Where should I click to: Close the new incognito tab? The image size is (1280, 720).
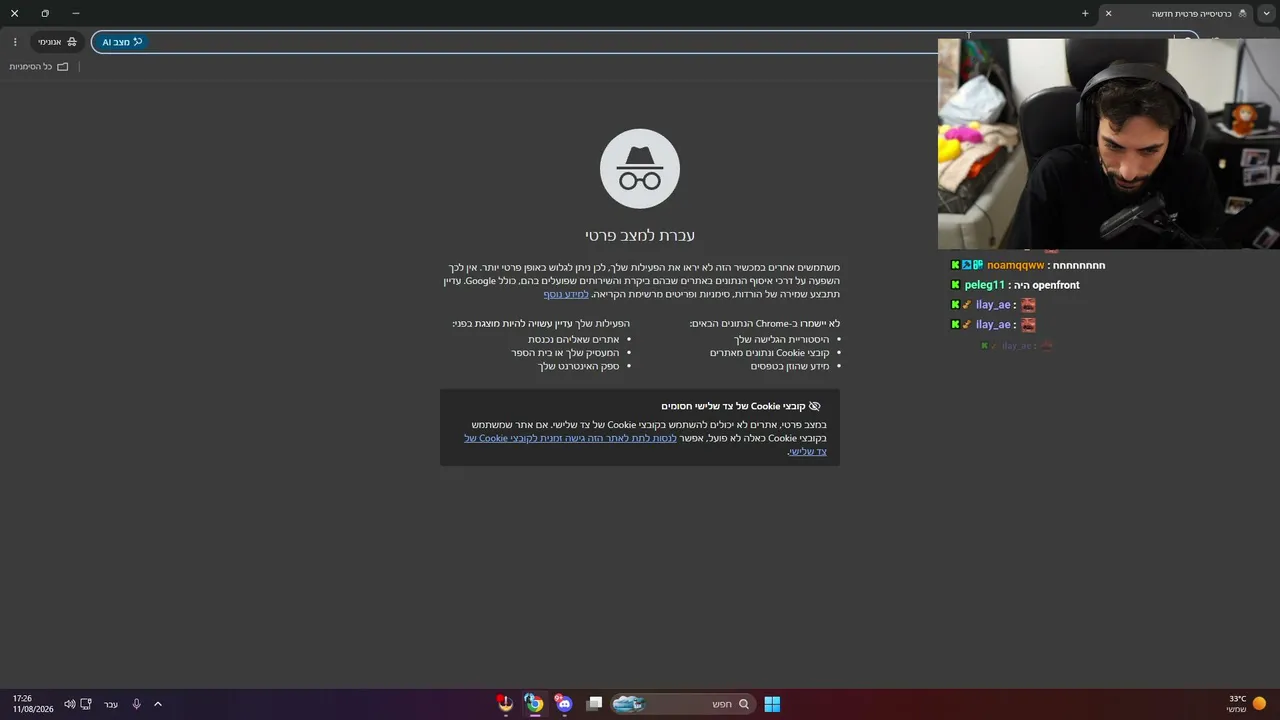point(1108,13)
